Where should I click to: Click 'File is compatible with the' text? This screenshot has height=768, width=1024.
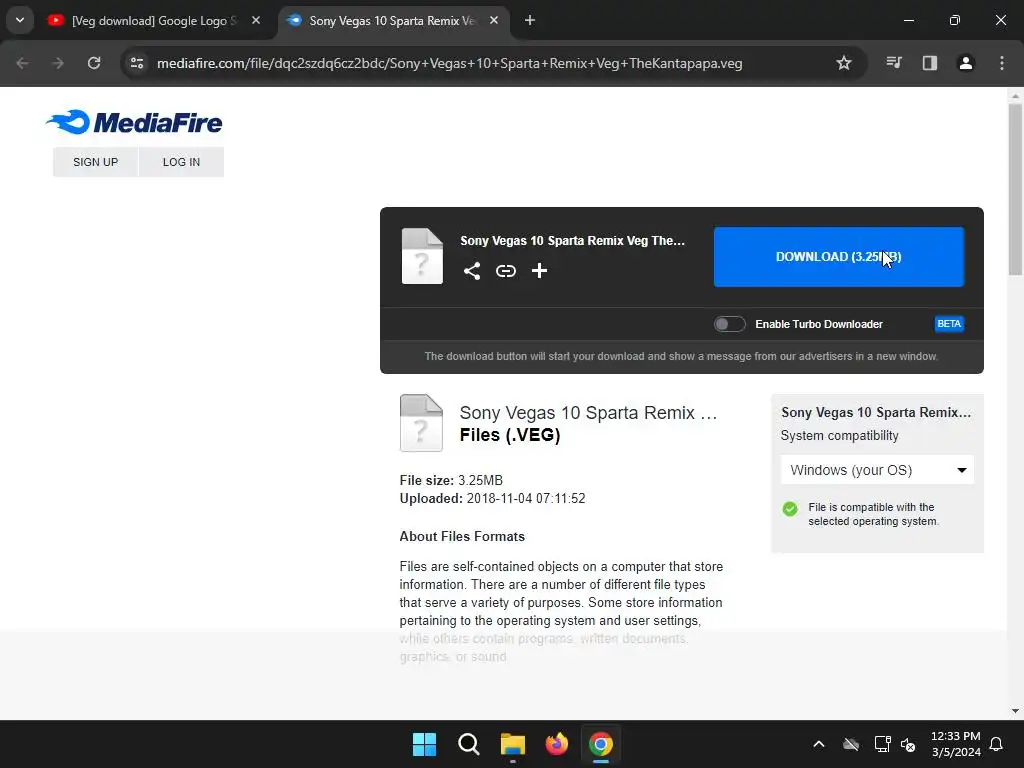(871, 507)
